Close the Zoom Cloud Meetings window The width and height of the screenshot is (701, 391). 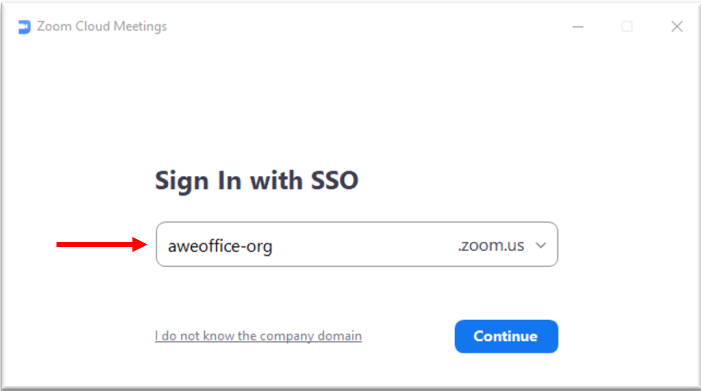pyautogui.click(x=677, y=26)
